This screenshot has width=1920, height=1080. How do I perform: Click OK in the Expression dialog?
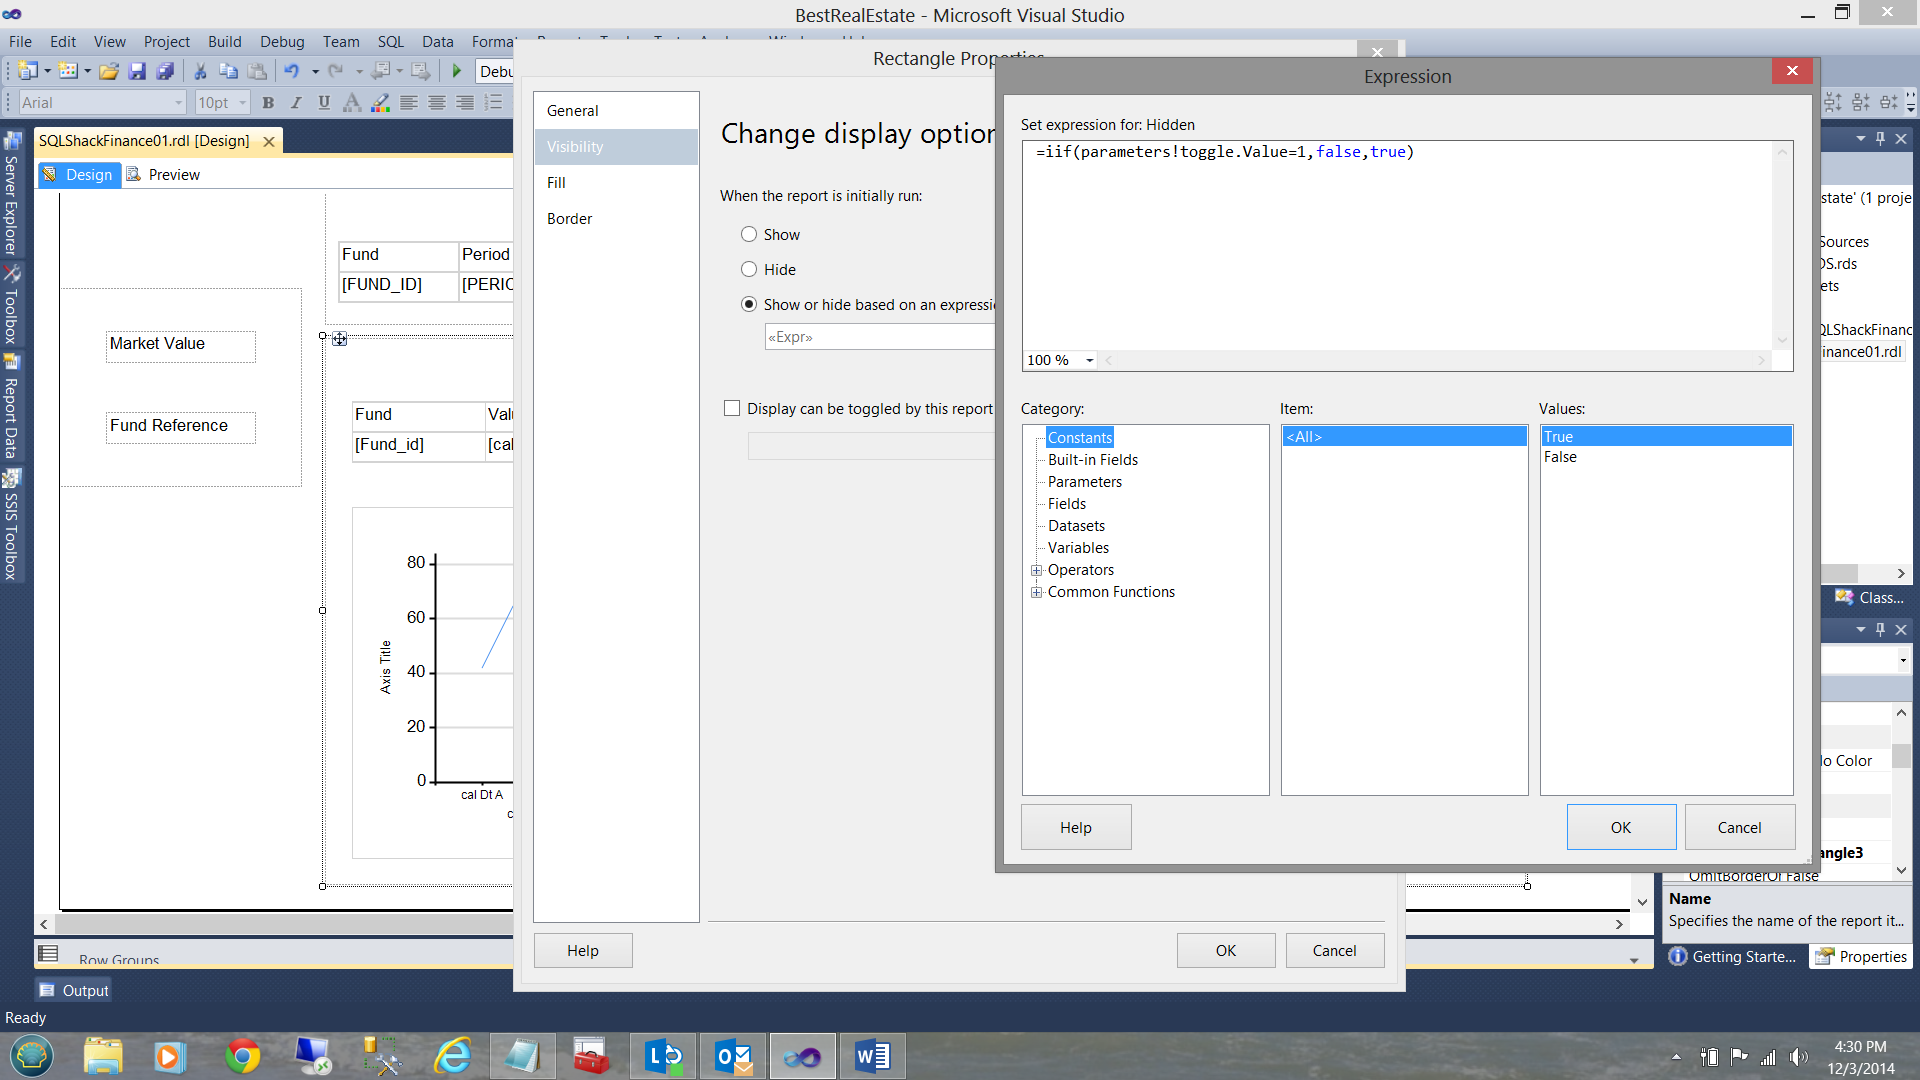tap(1620, 828)
